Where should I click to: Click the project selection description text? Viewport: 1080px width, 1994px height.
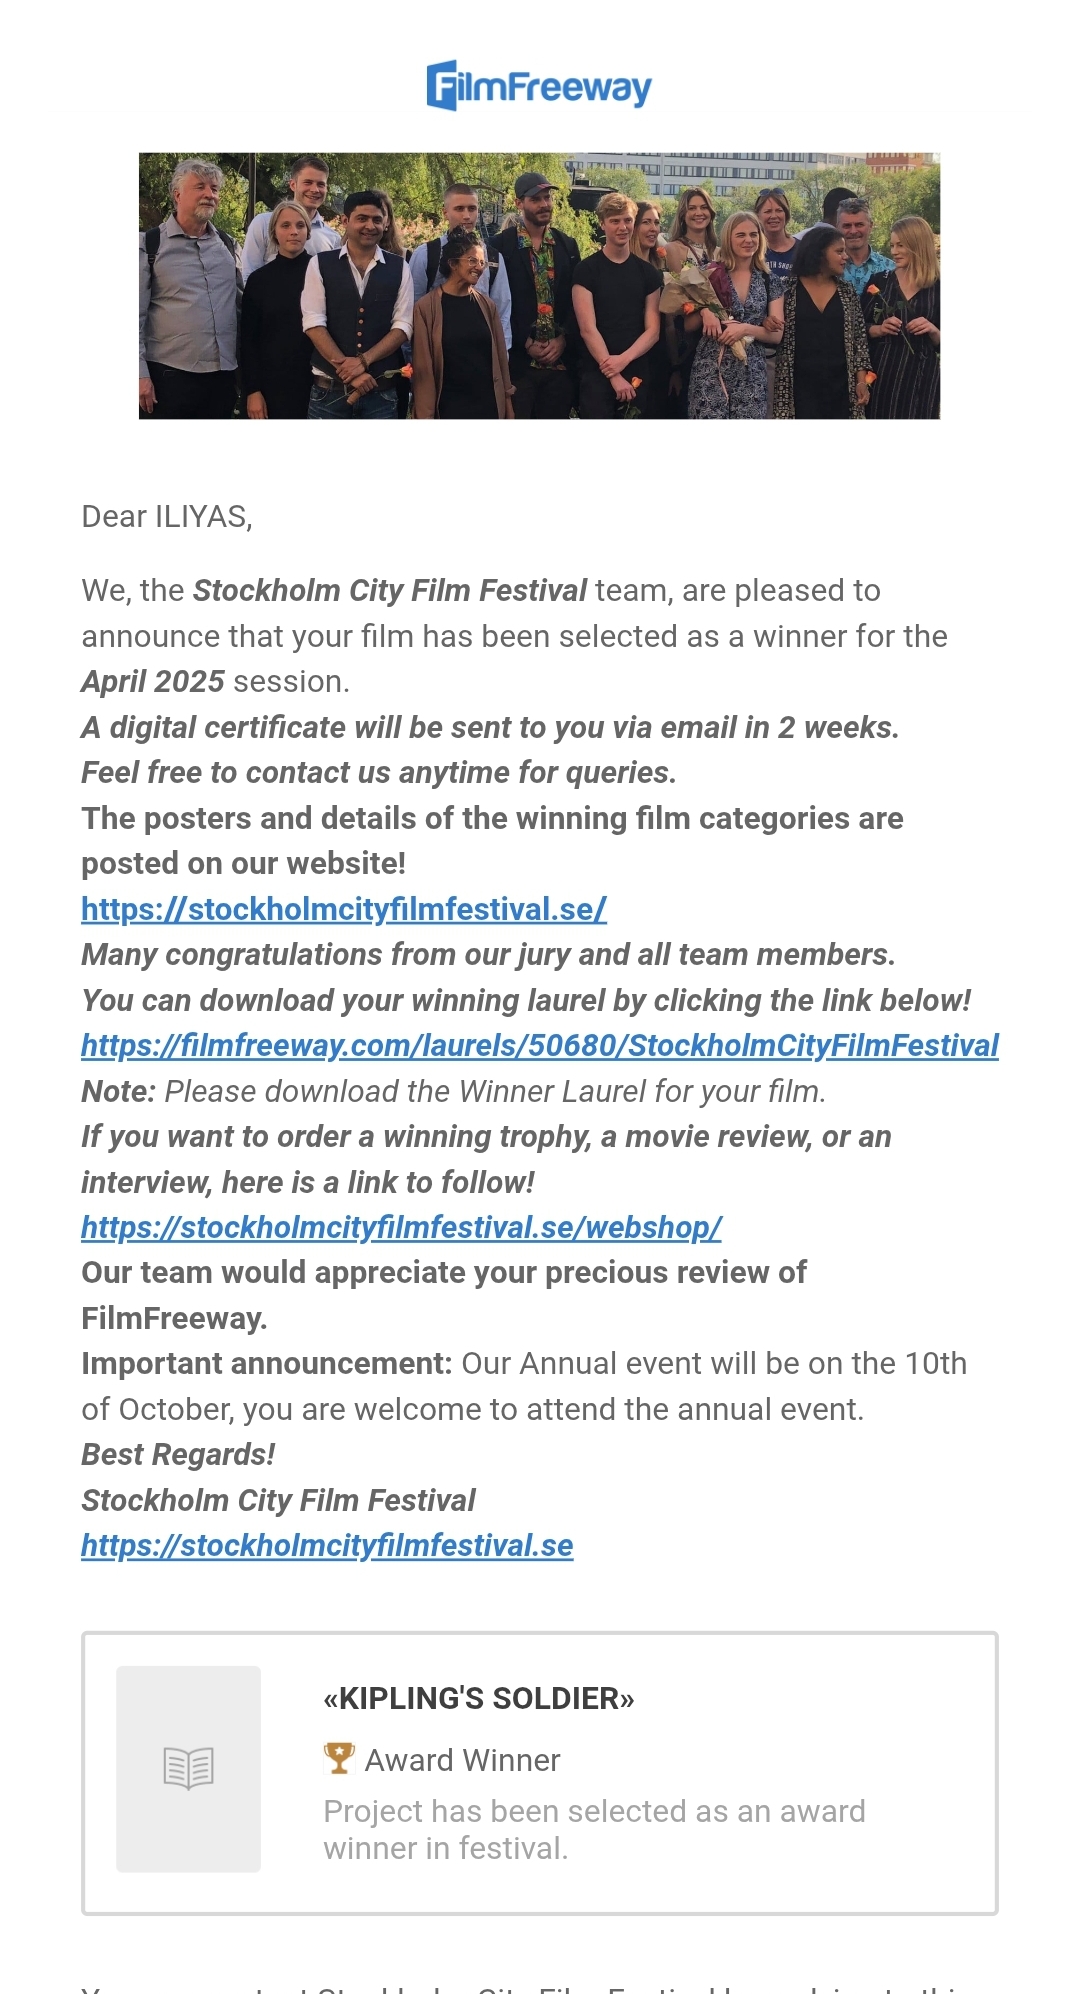click(x=594, y=1829)
